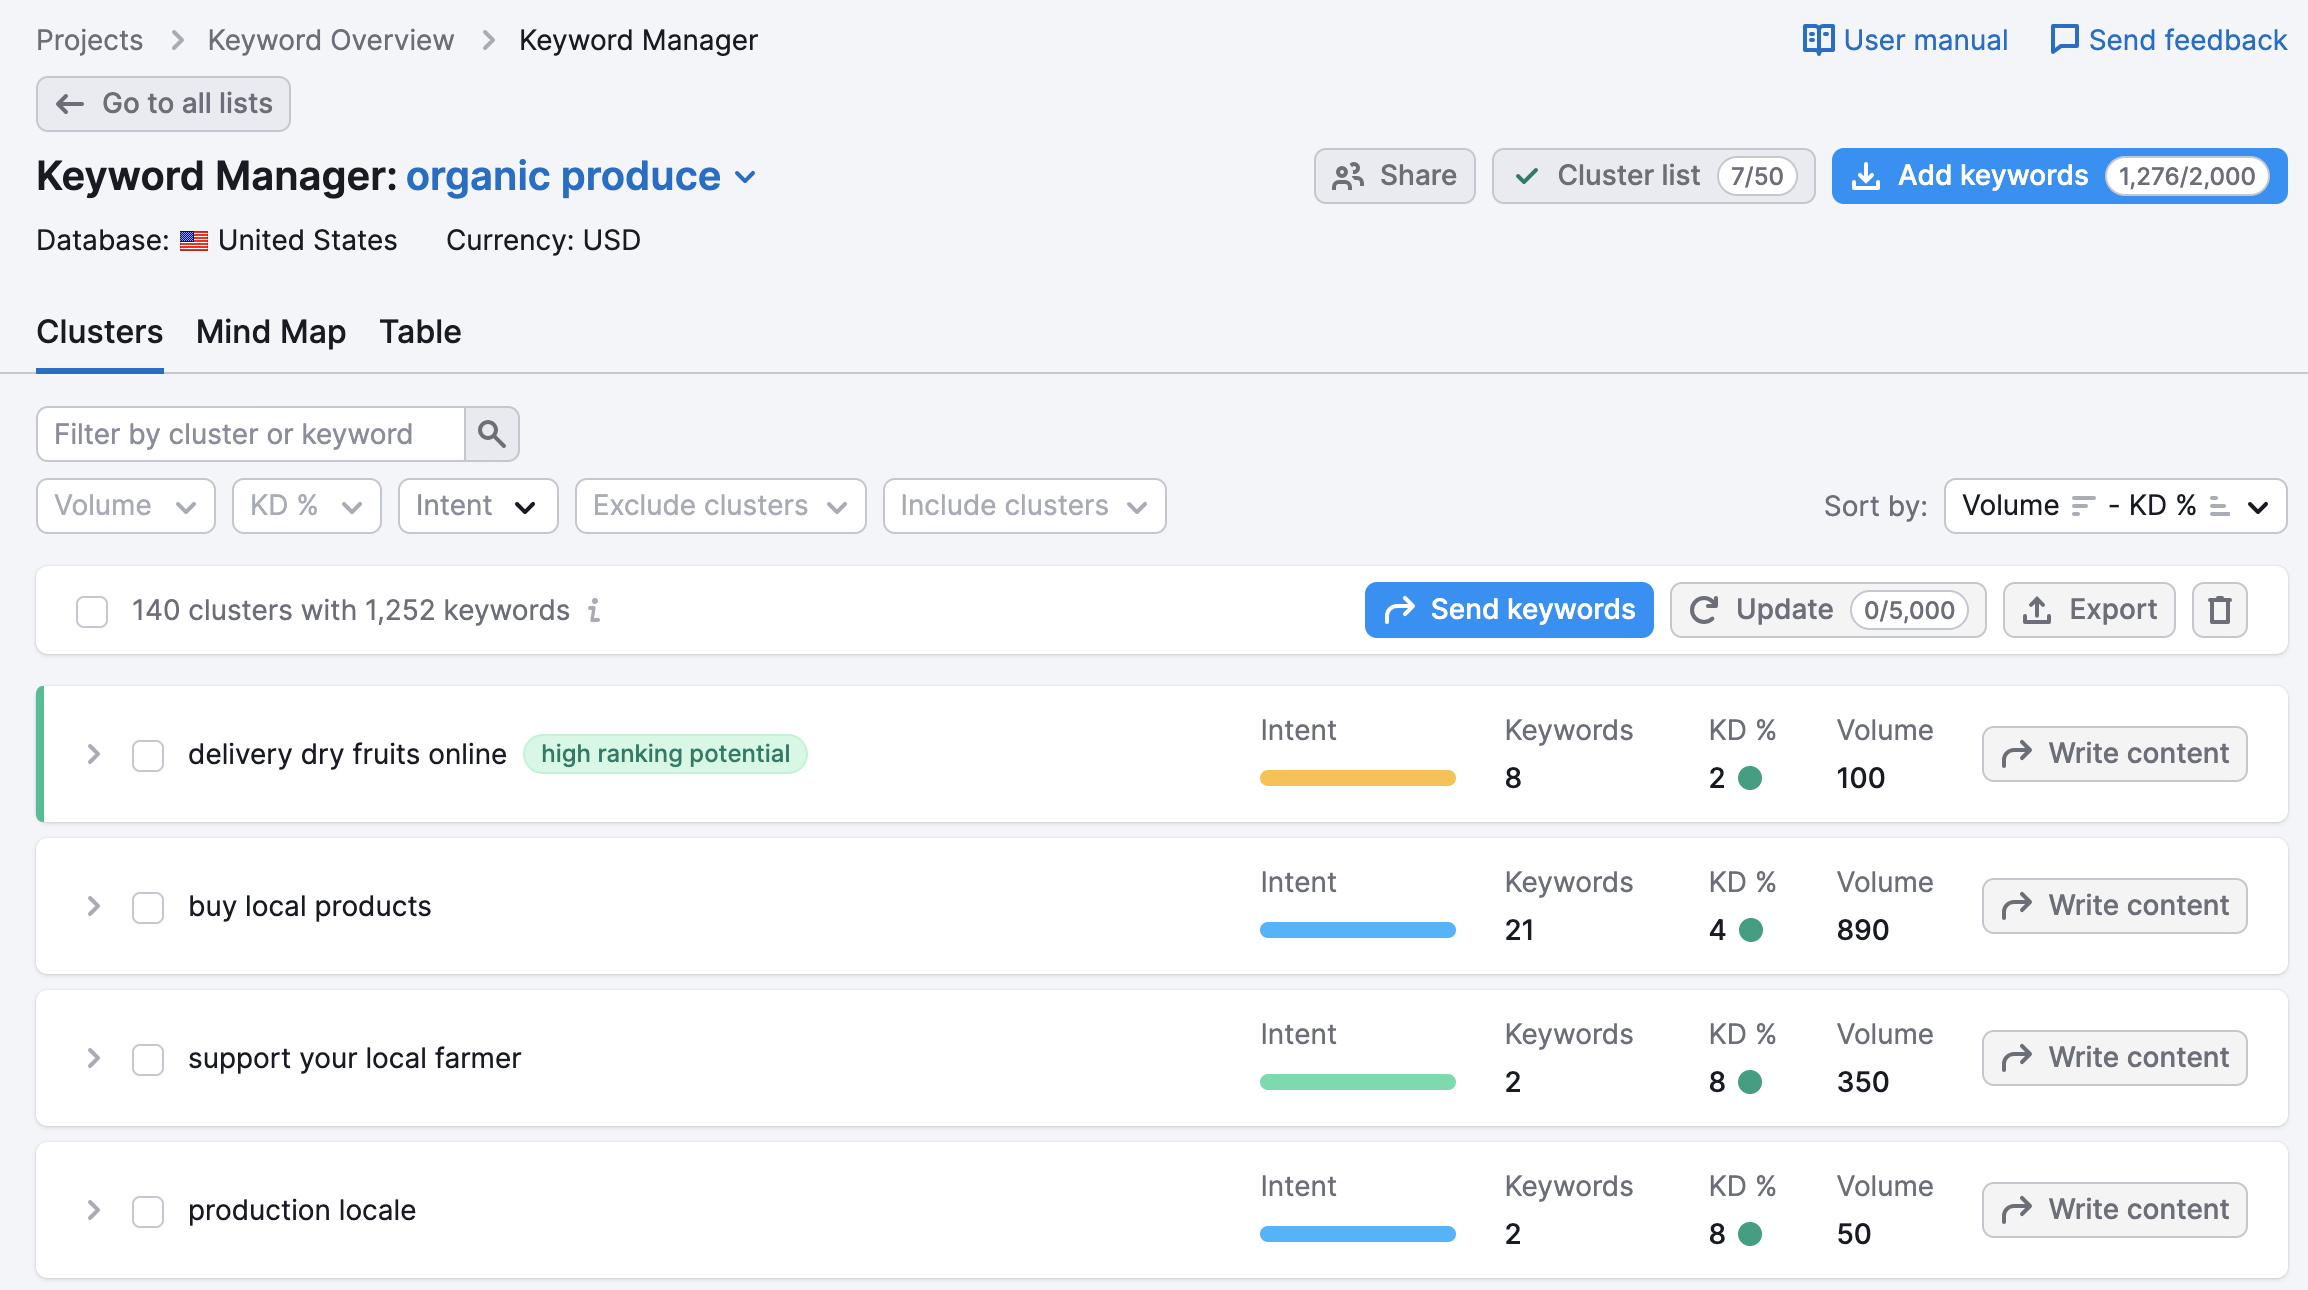Click the Delete icon button
2308x1290 pixels.
click(2221, 609)
